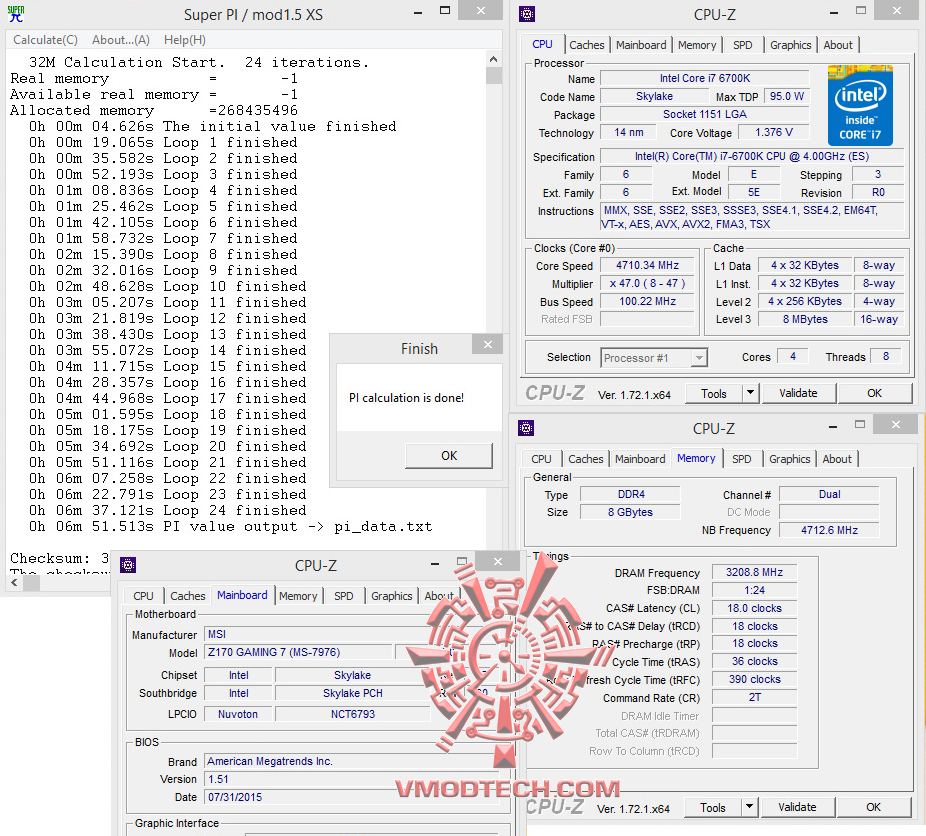Open Calculate(C) menu in Super PI
The image size is (926, 836).
coord(45,40)
